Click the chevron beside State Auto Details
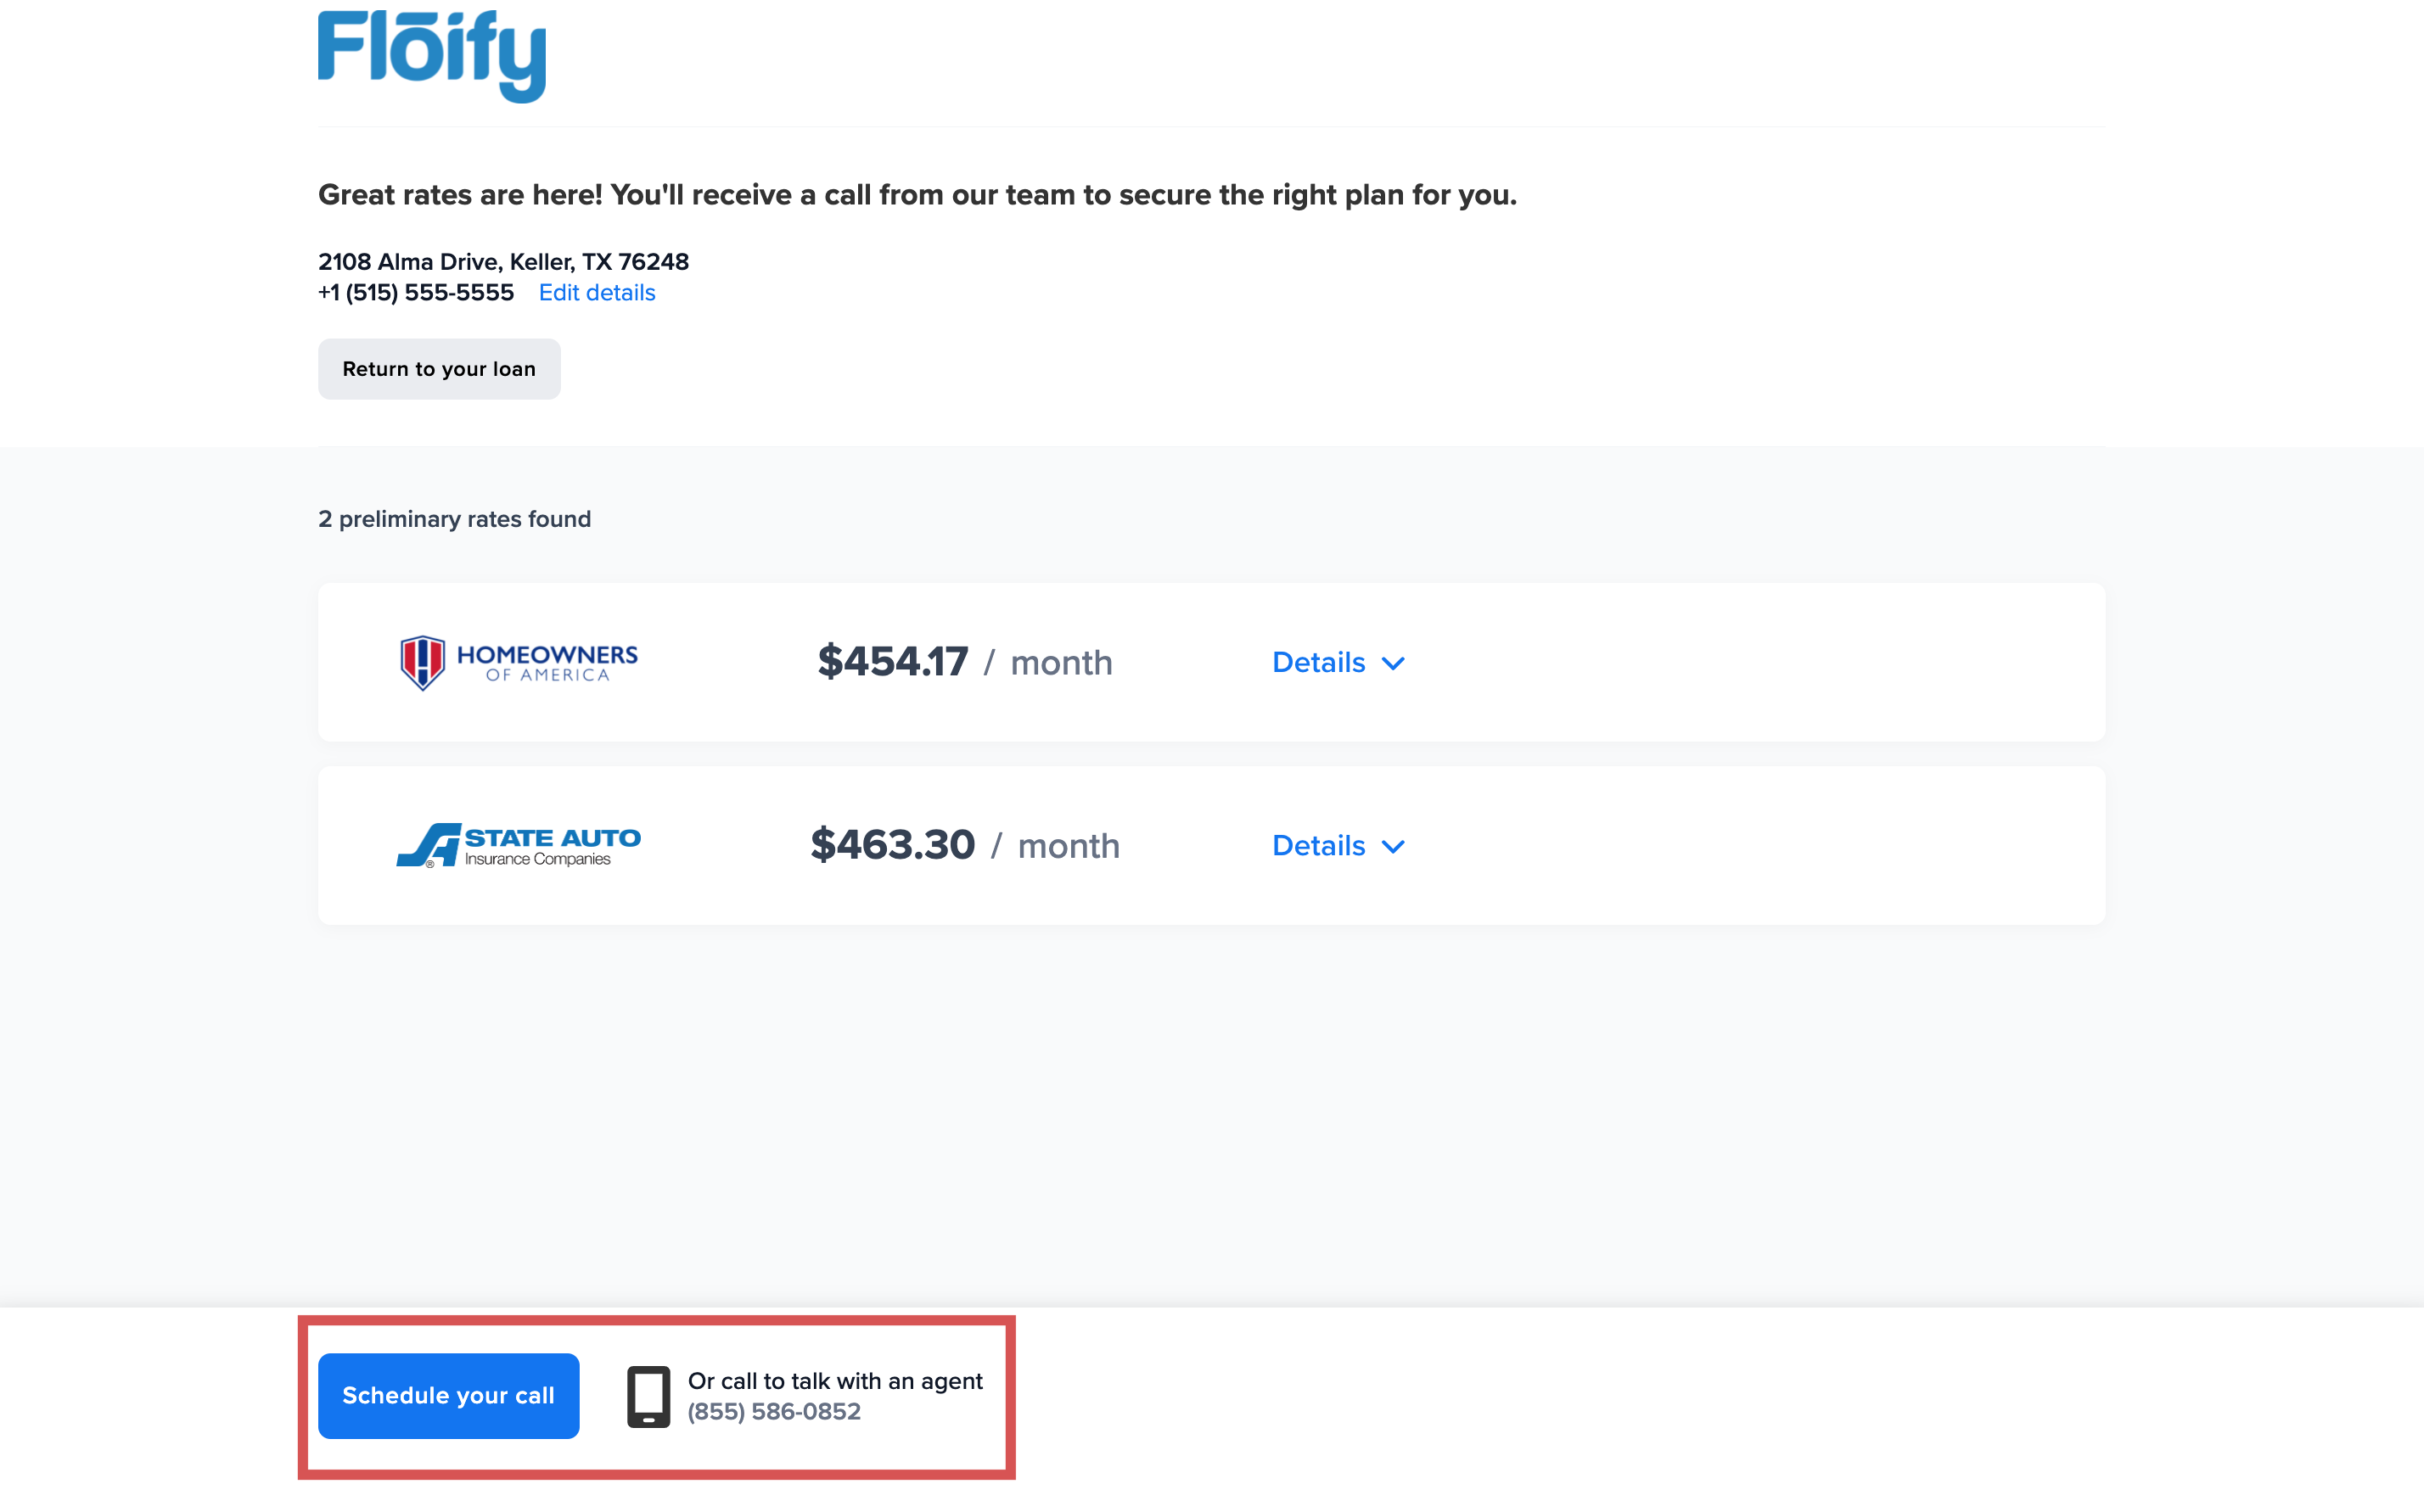This screenshot has height=1512, width=2424. 1393,847
